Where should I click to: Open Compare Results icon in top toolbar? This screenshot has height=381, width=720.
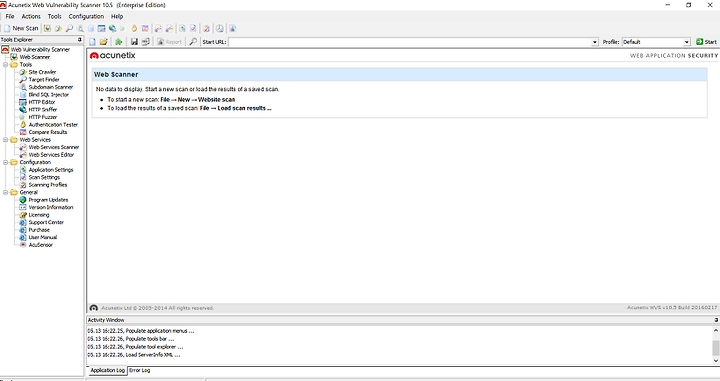pyautogui.click(x=145, y=28)
